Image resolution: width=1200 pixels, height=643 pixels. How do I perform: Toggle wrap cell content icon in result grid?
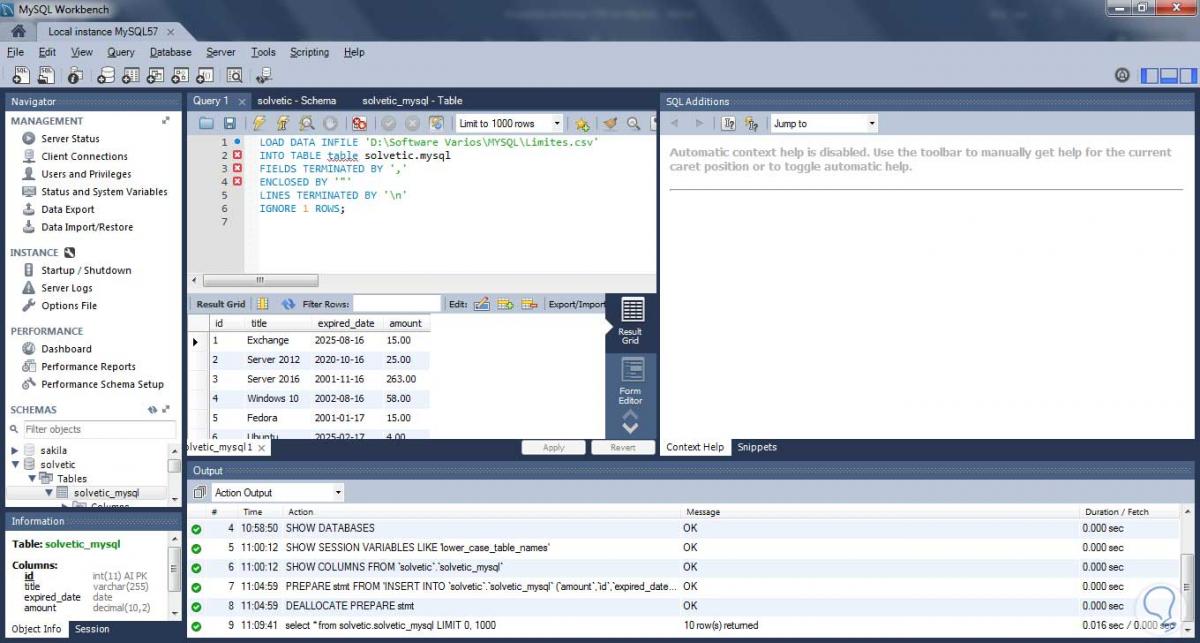tap(263, 303)
